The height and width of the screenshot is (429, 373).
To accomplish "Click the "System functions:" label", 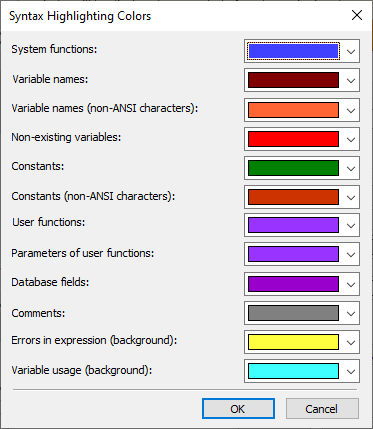I will pyautogui.click(x=54, y=49).
